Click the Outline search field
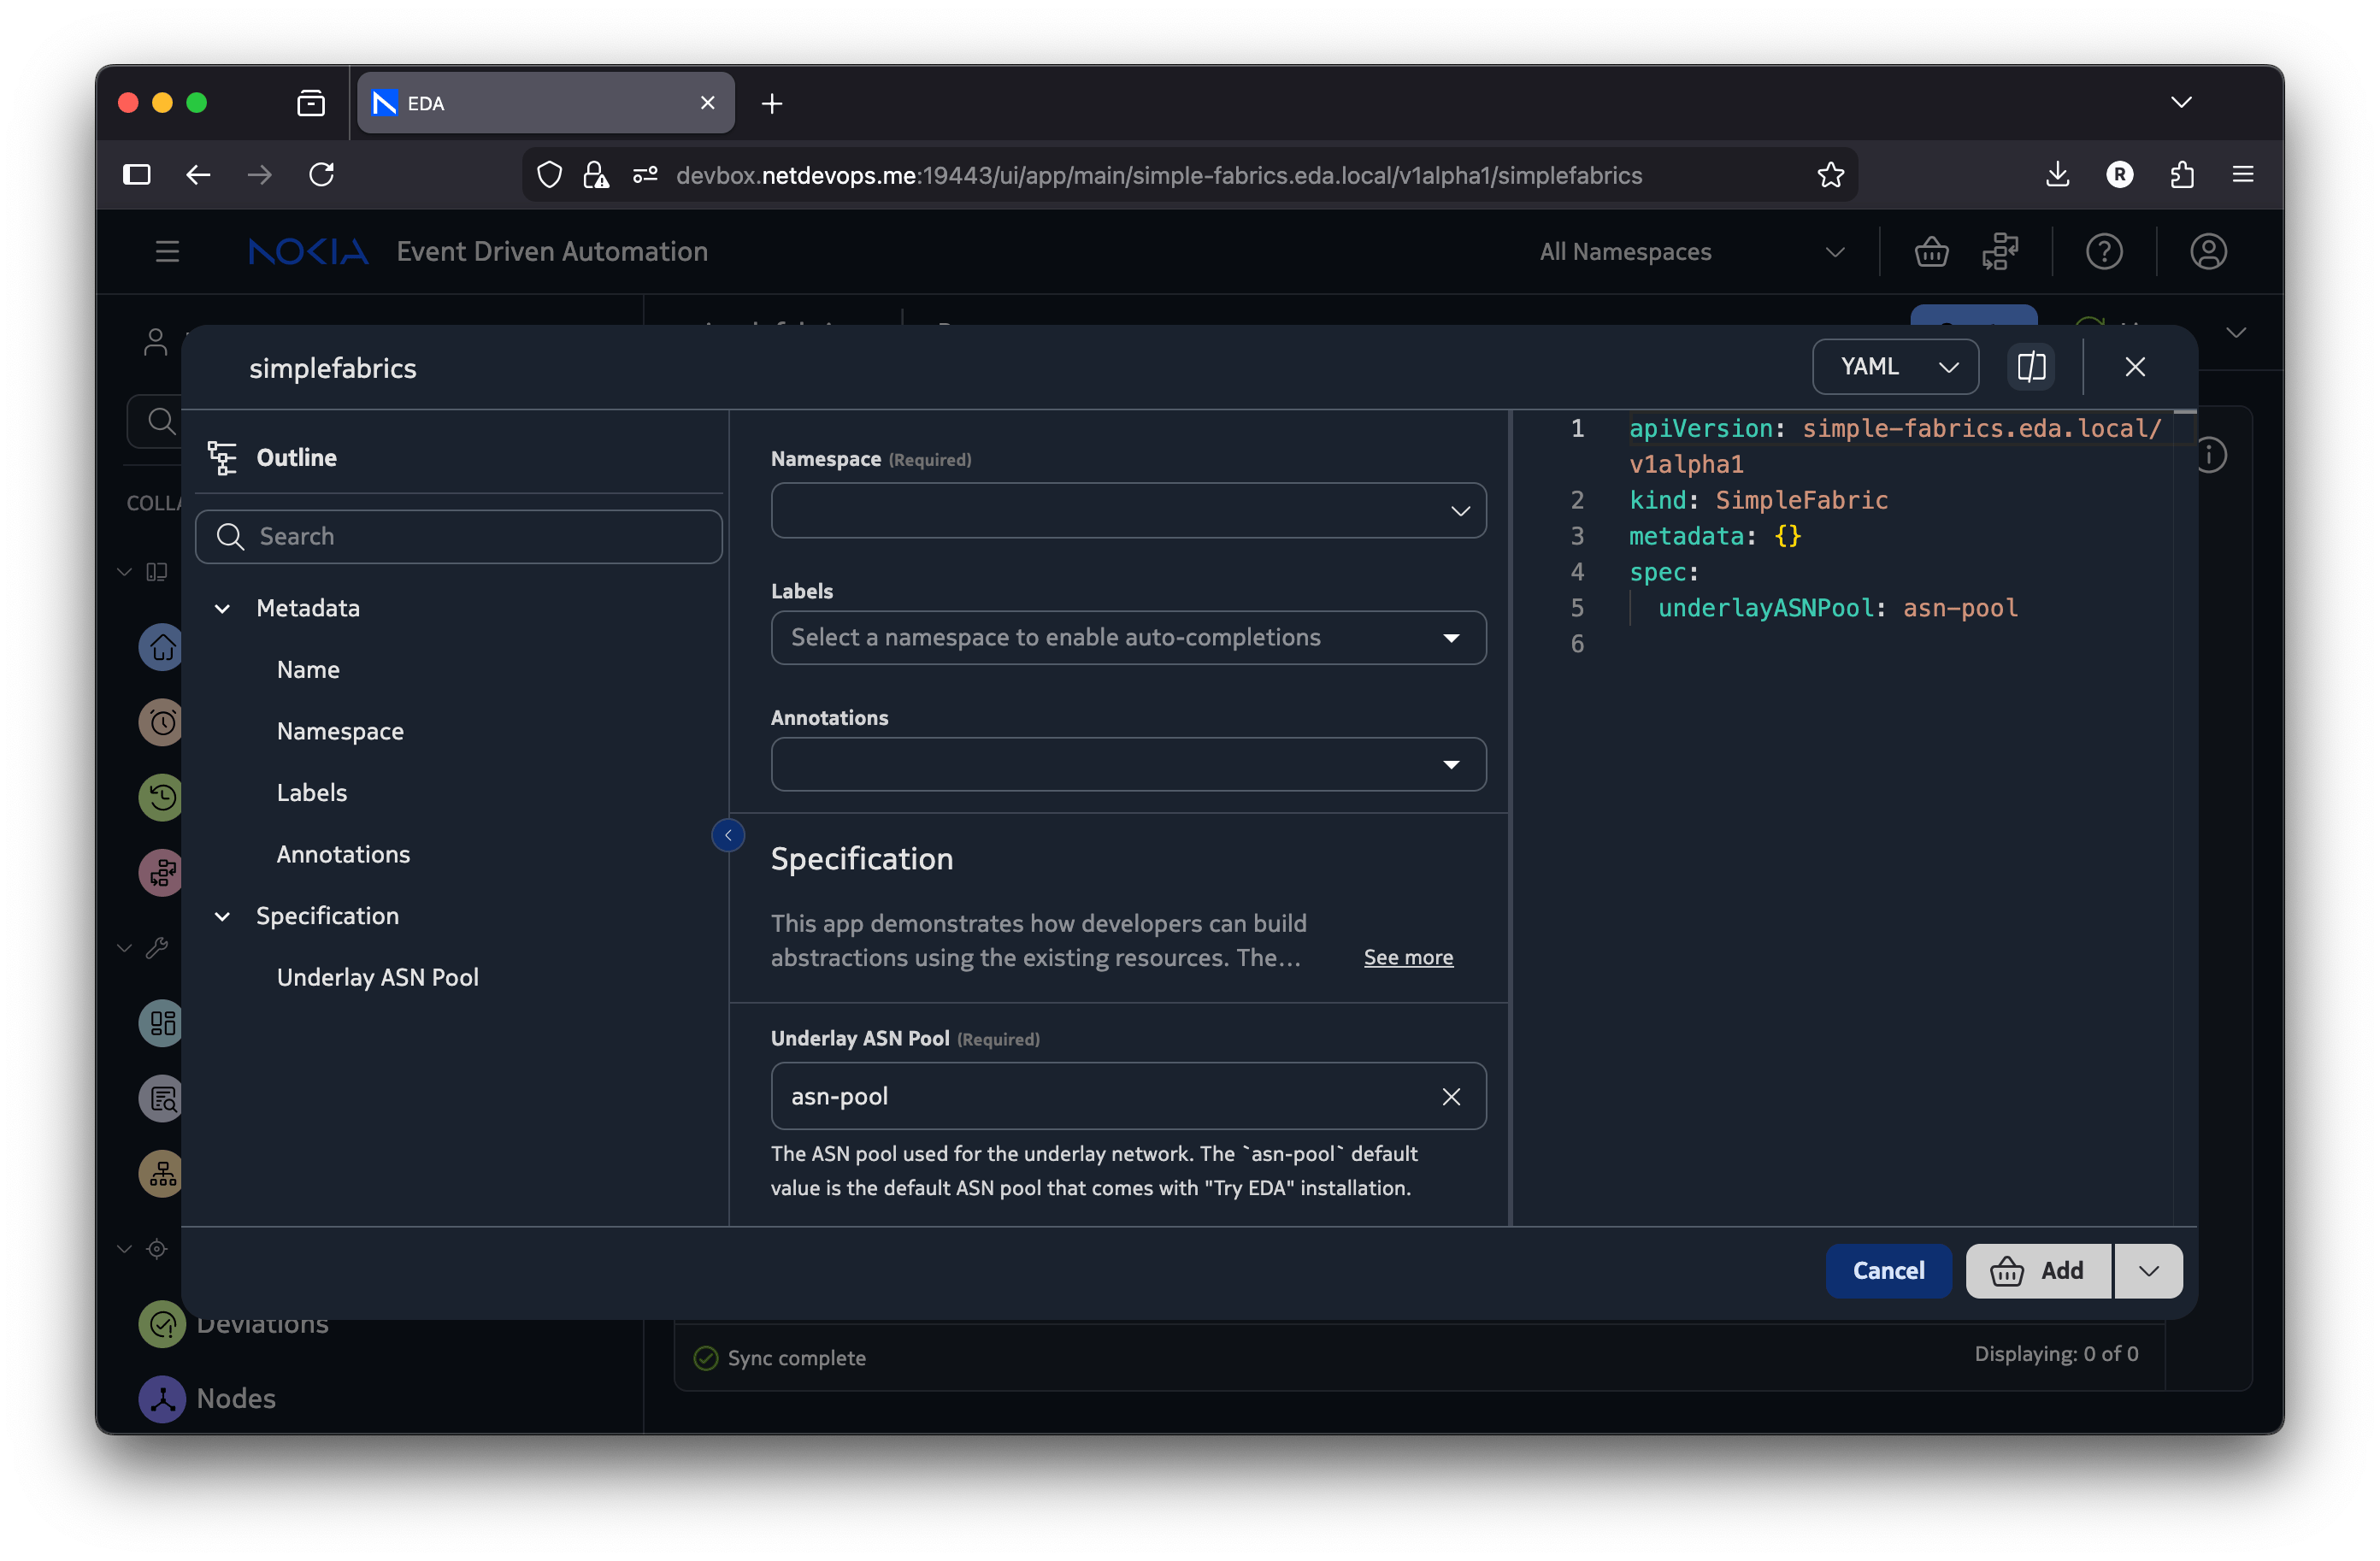Screen dimensions: 2380x1561 (460, 537)
